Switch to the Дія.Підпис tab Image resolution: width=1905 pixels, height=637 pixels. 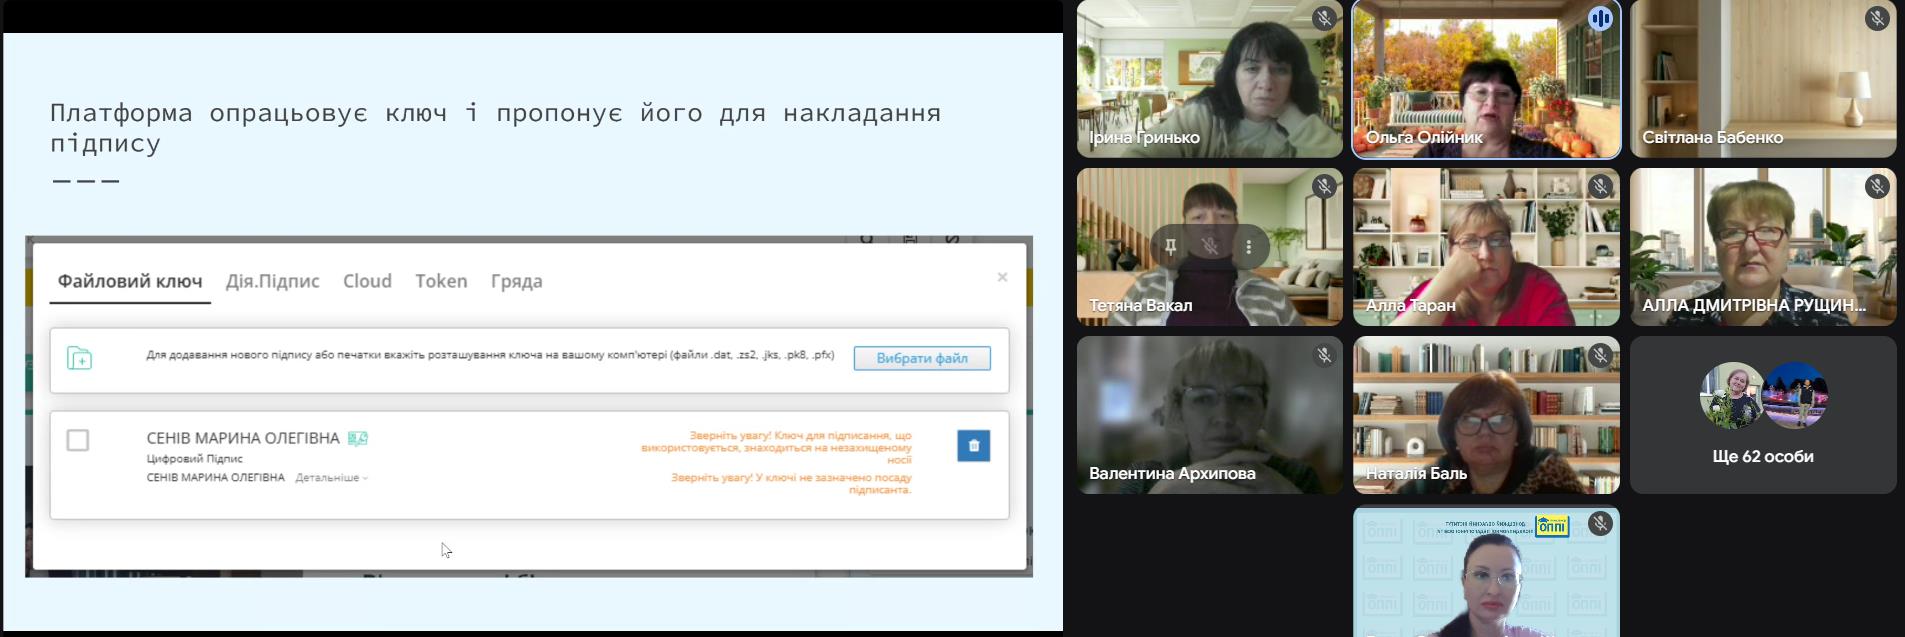[x=272, y=281]
